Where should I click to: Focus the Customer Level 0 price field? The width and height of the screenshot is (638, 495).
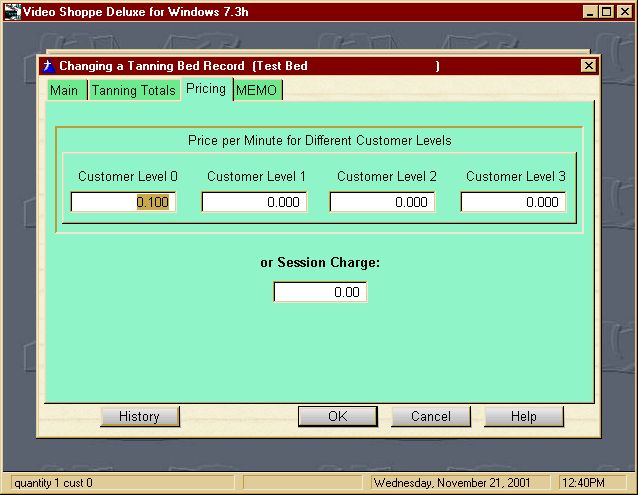coord(123,202)
